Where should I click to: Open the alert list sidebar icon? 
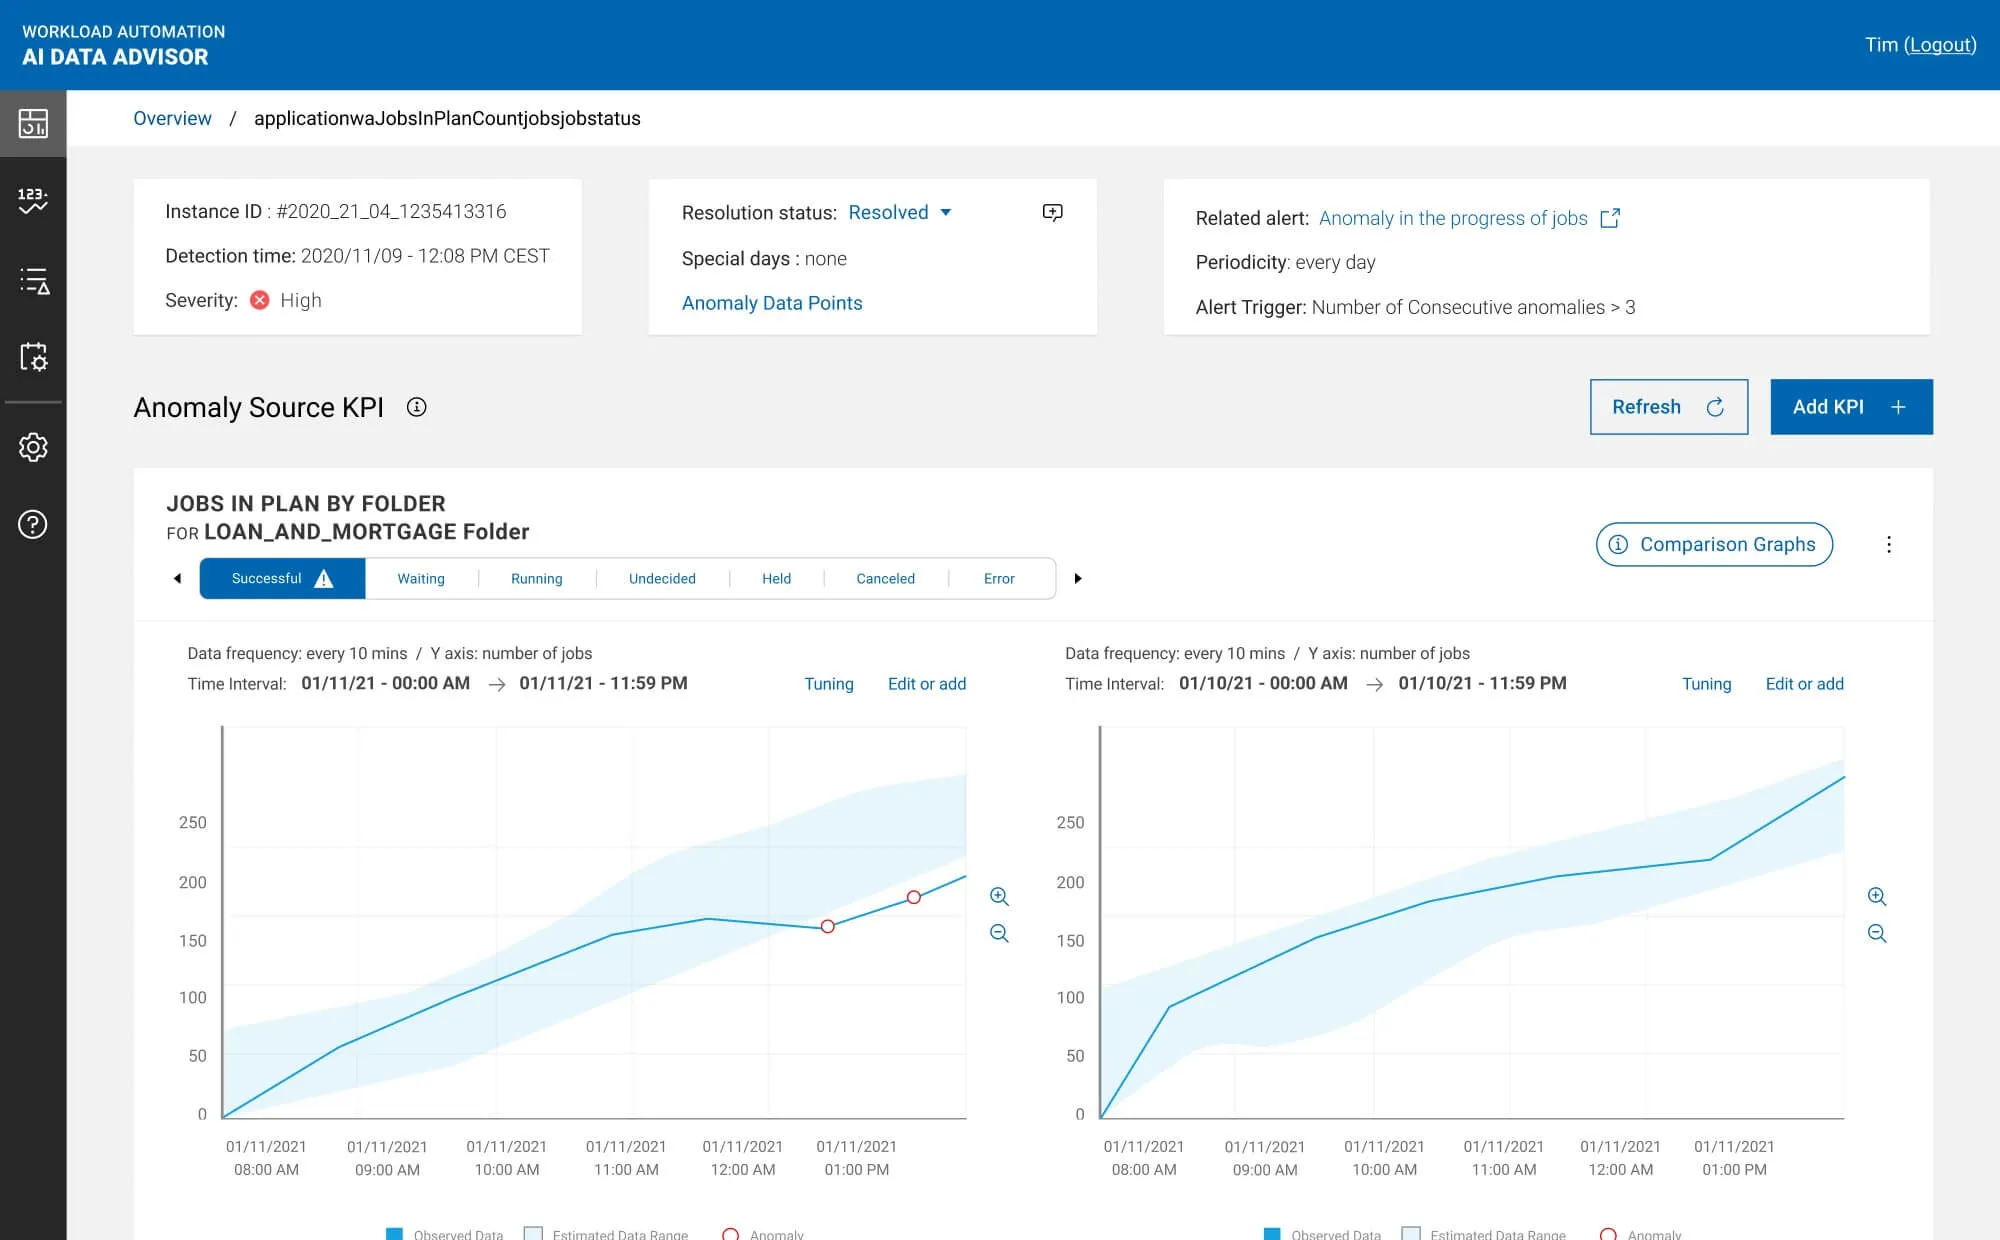[x=33, y=281]
